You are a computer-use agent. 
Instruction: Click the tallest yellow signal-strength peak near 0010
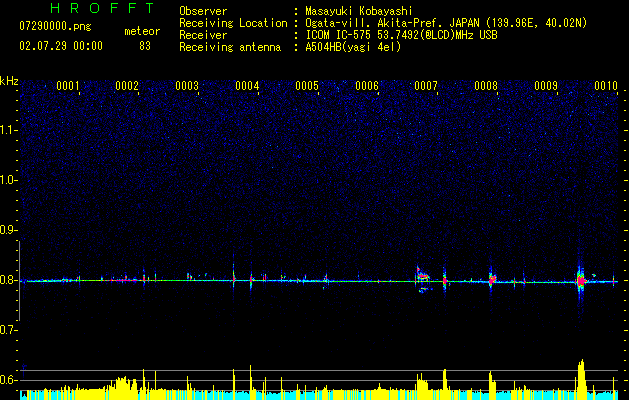coord(581,379)
